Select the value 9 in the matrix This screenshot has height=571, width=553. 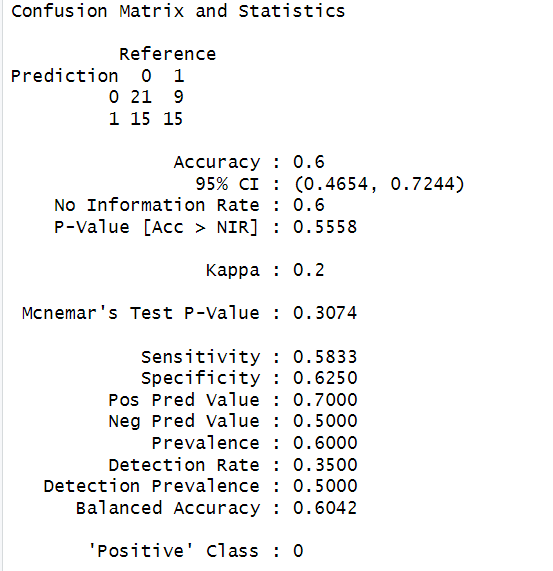(178, 97)
